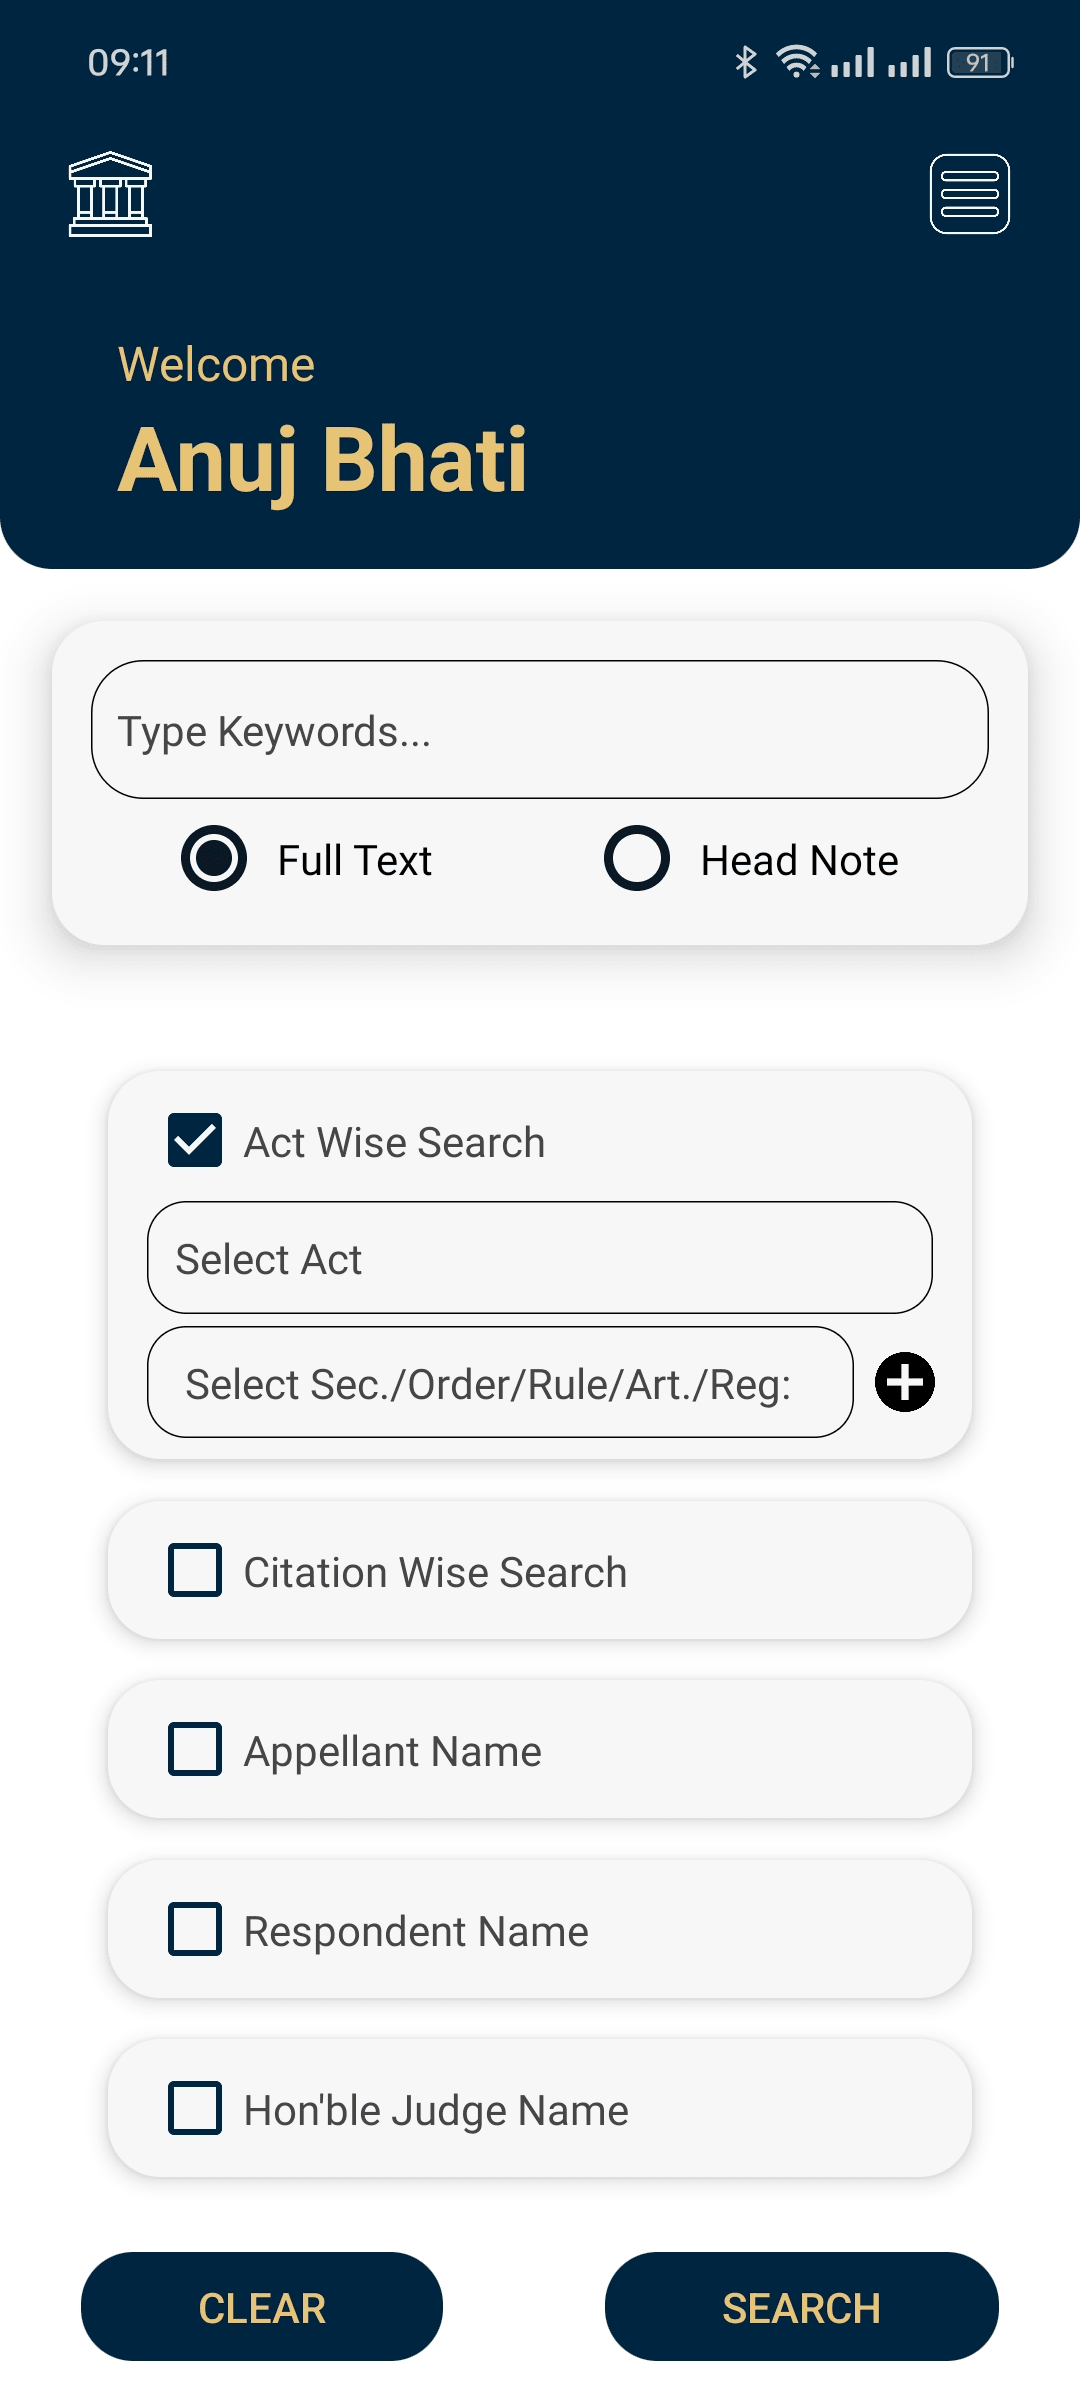Tick the Respondent Name checkbox
This screenshot has height=2400, width=1080.
195,1929
